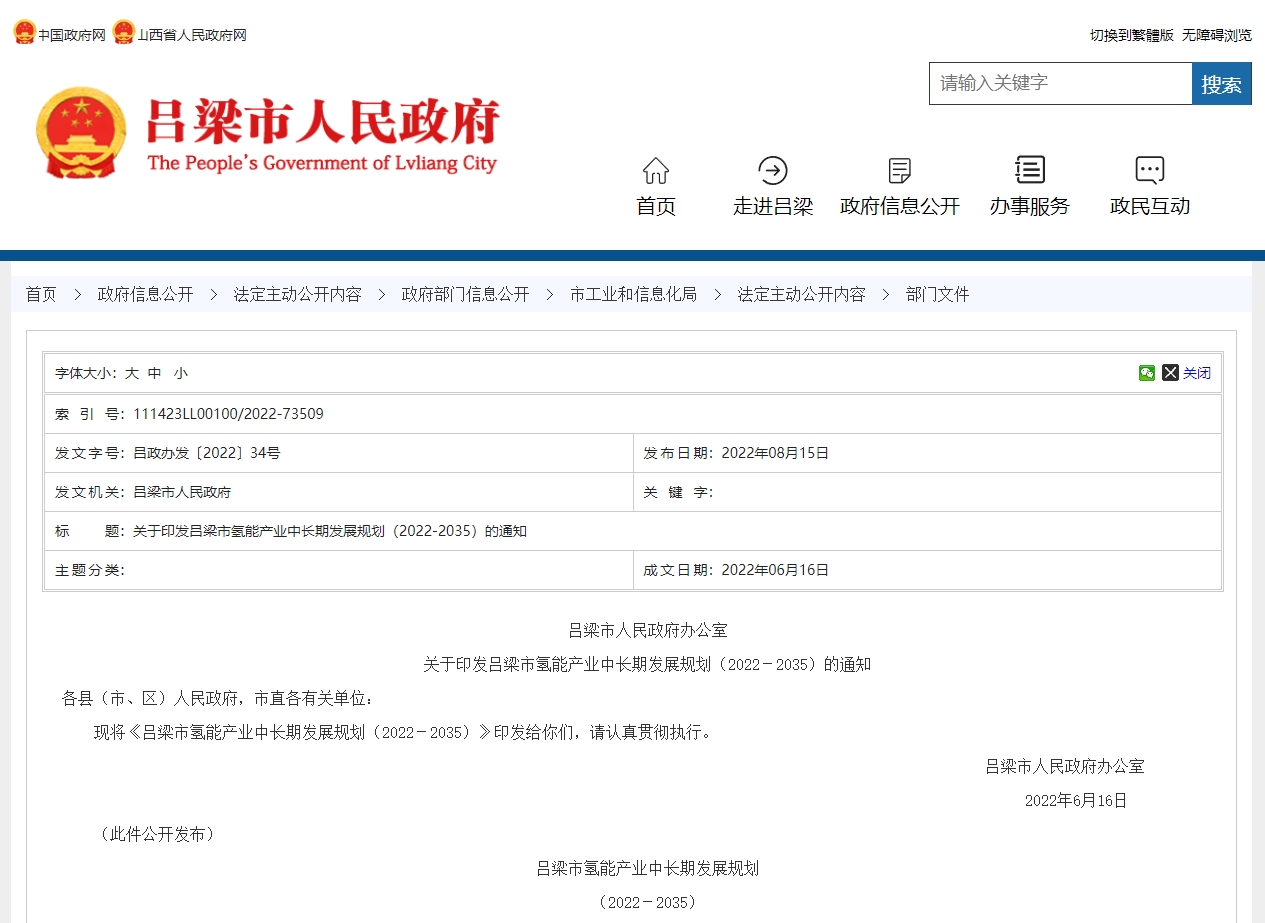
Task: Open the 走进吕梁 navigation item
Action: pos(773,206)
